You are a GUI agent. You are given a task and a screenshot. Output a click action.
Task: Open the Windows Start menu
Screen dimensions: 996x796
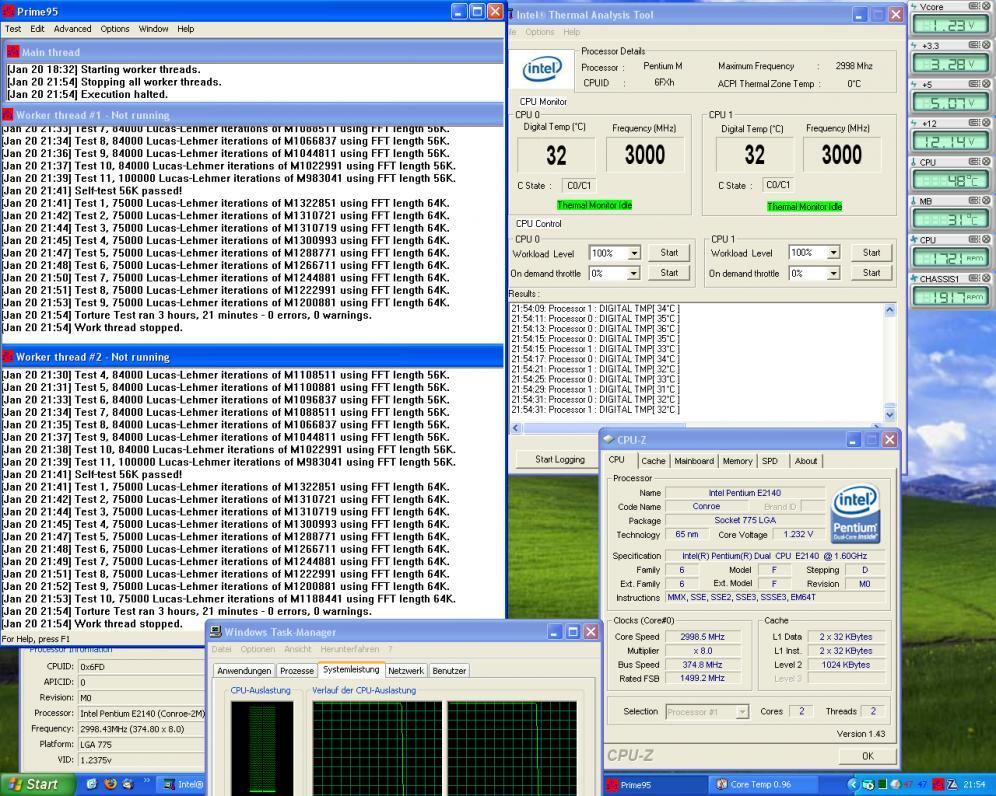tap(36, 785)
